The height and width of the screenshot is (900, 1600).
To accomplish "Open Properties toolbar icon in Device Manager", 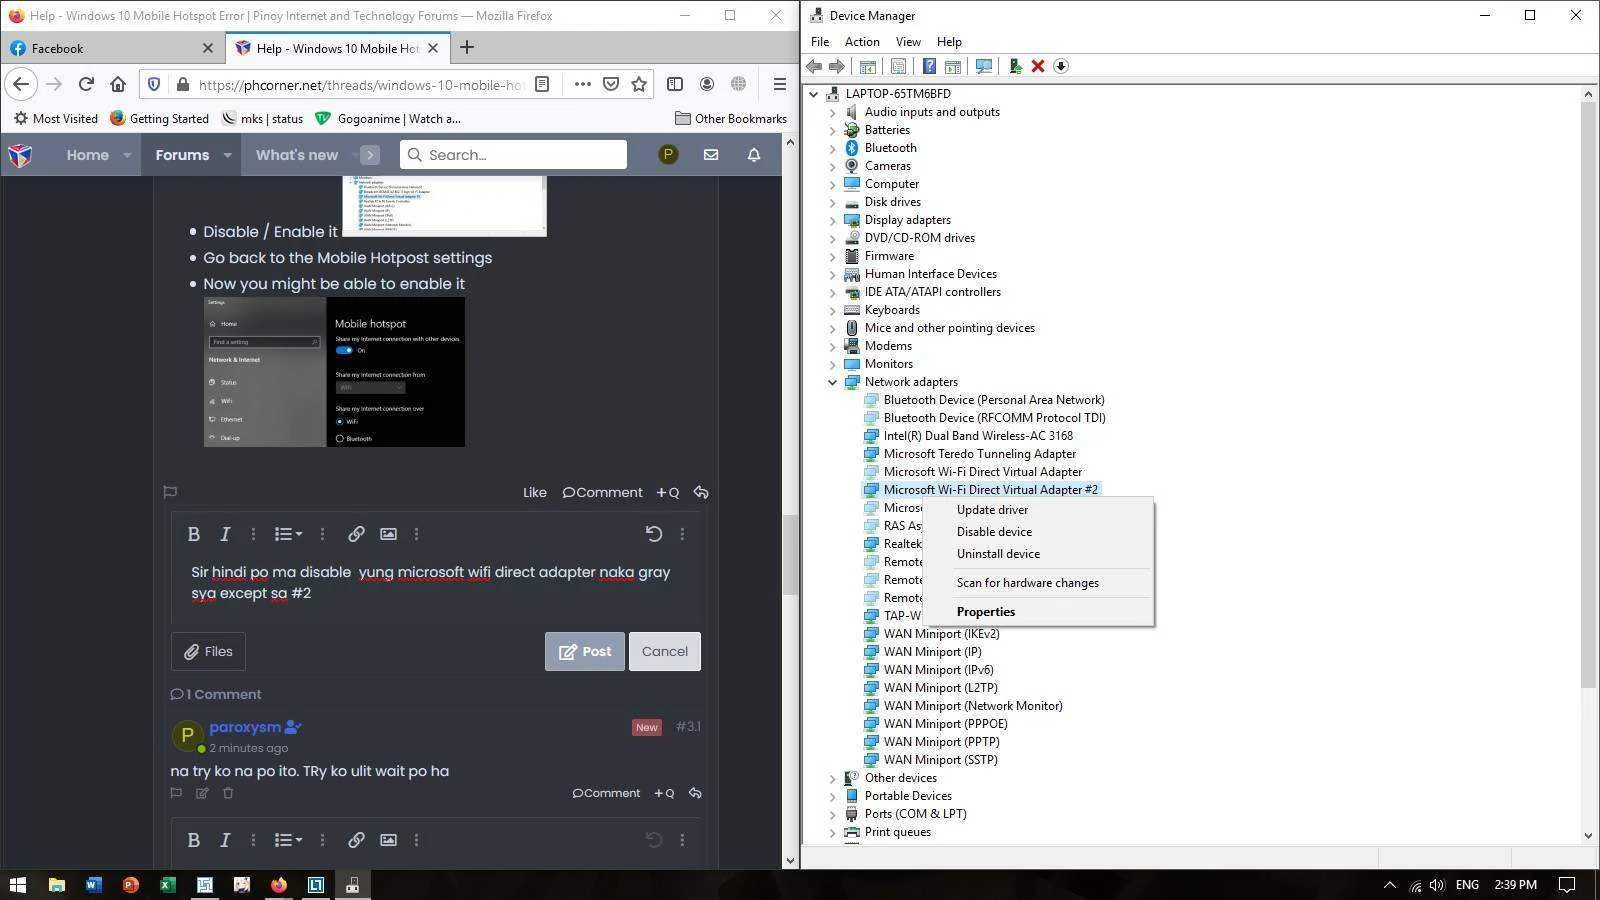I will point(898,66).
